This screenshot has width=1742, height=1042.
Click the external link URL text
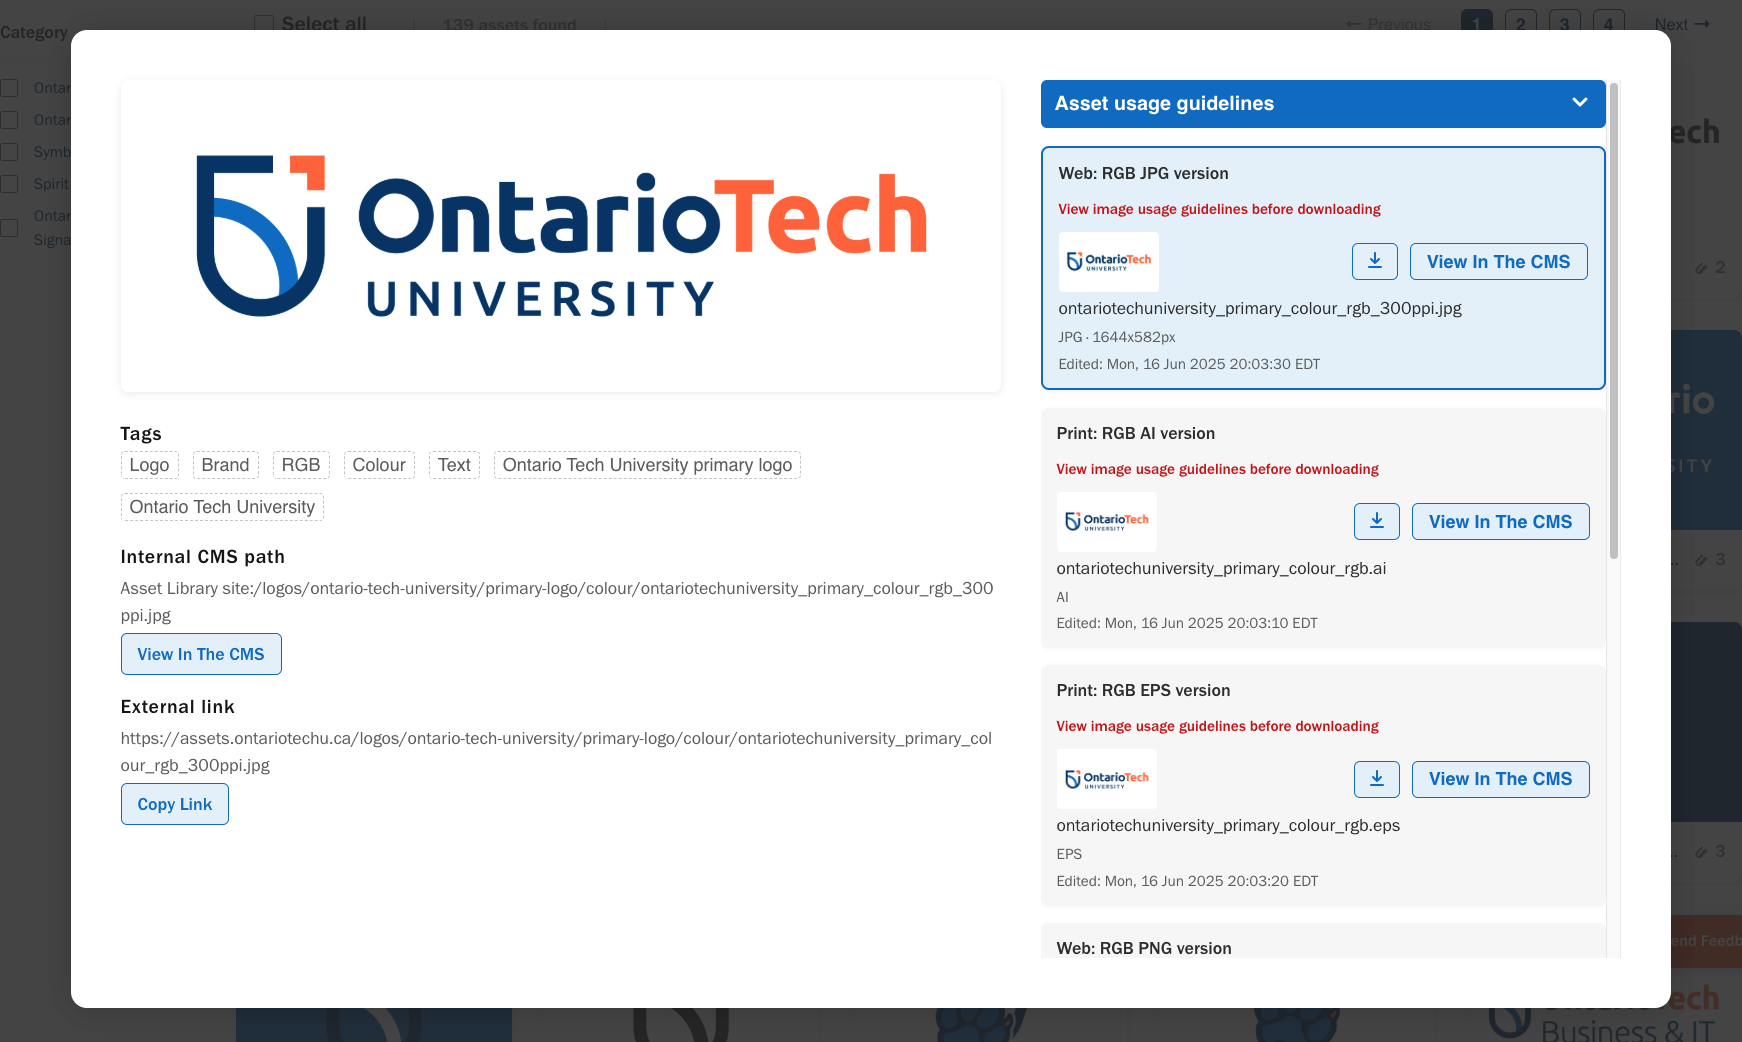556,752
